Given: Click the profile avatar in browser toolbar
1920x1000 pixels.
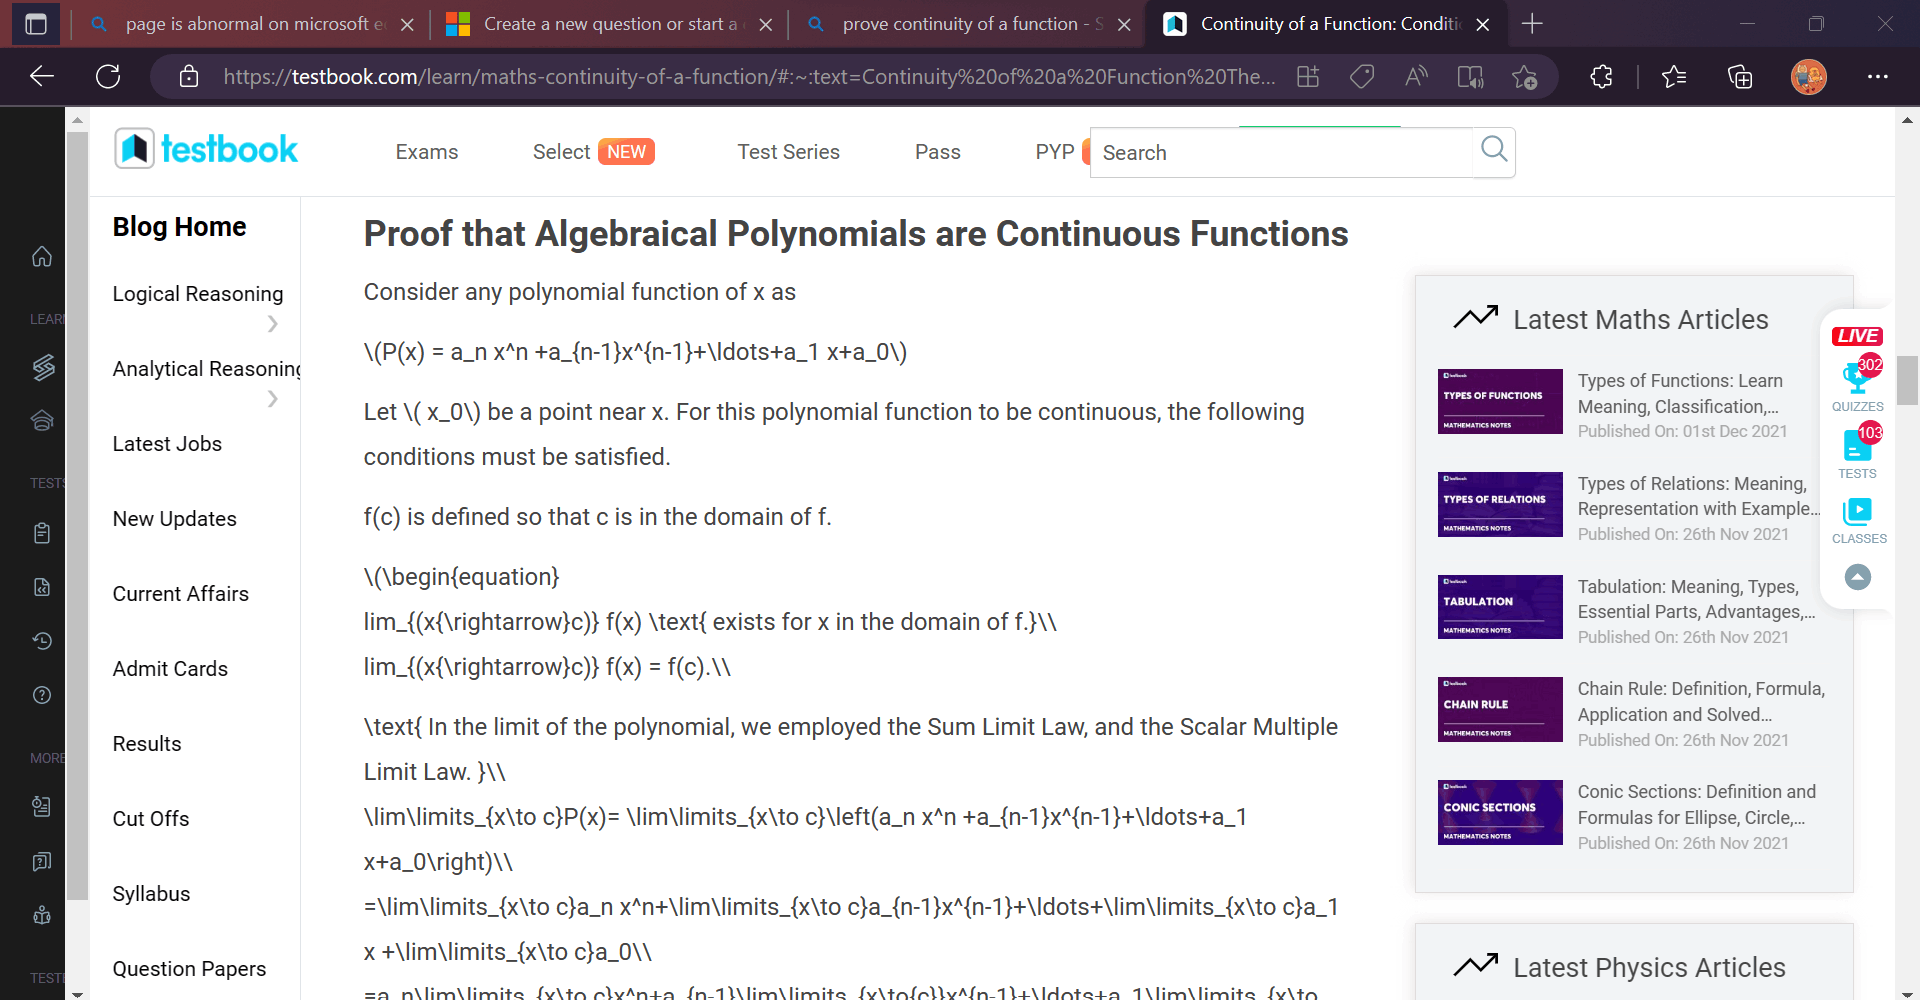Looking at the screenshot, I should (x=1808, y=76).
